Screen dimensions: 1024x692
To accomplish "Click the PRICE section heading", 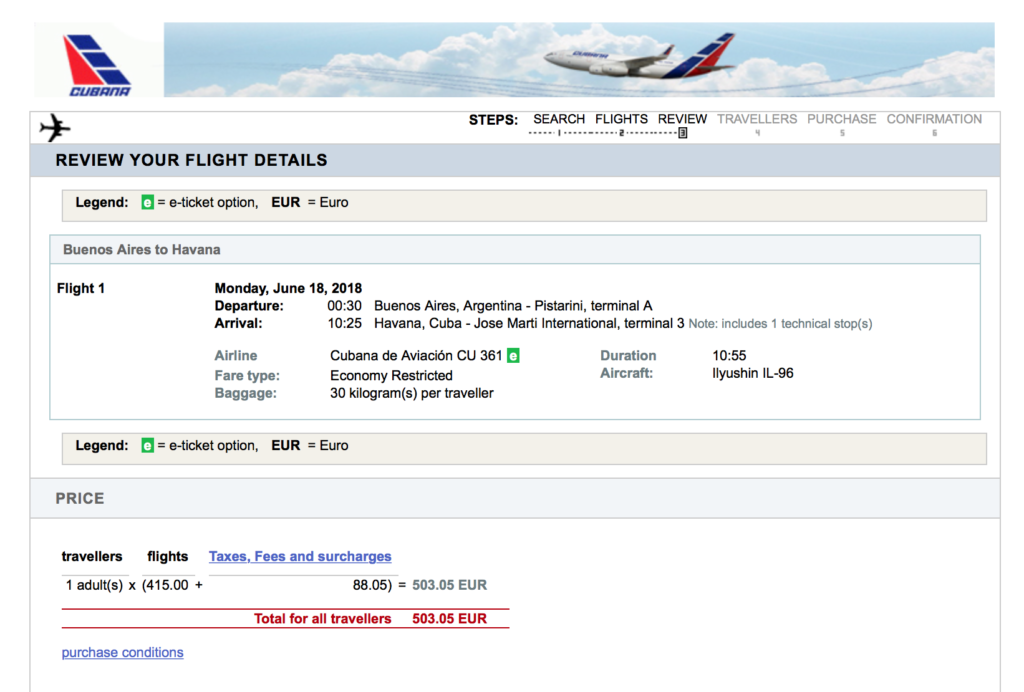I will [78, 498].
